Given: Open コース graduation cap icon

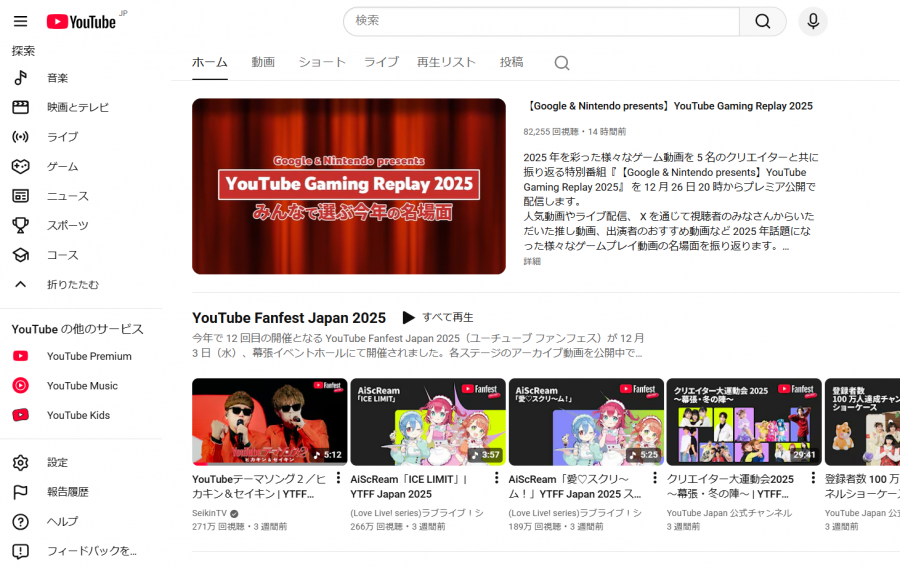Looking at the screenshot, I should point(21,255).
